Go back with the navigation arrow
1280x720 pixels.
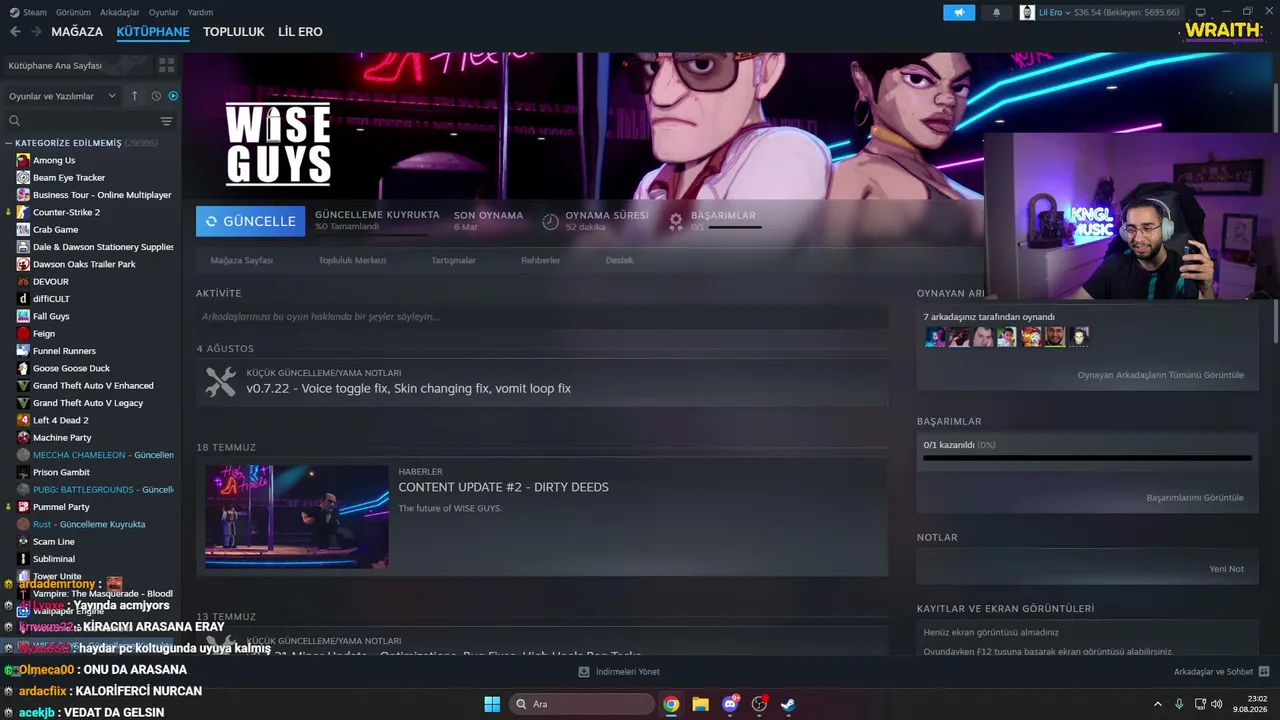coord(15,32)
